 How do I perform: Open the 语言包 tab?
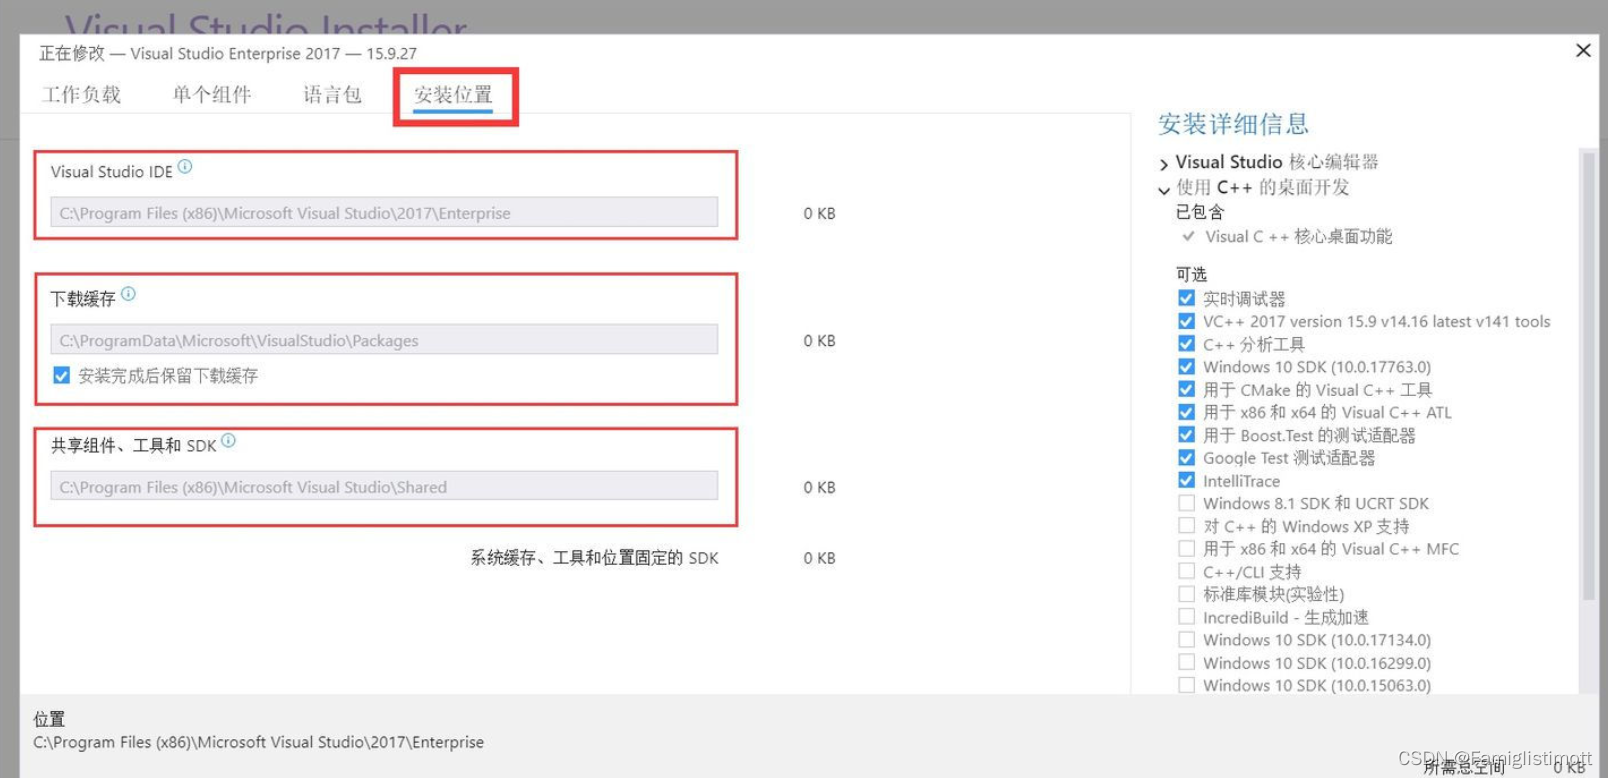(332, 95)
